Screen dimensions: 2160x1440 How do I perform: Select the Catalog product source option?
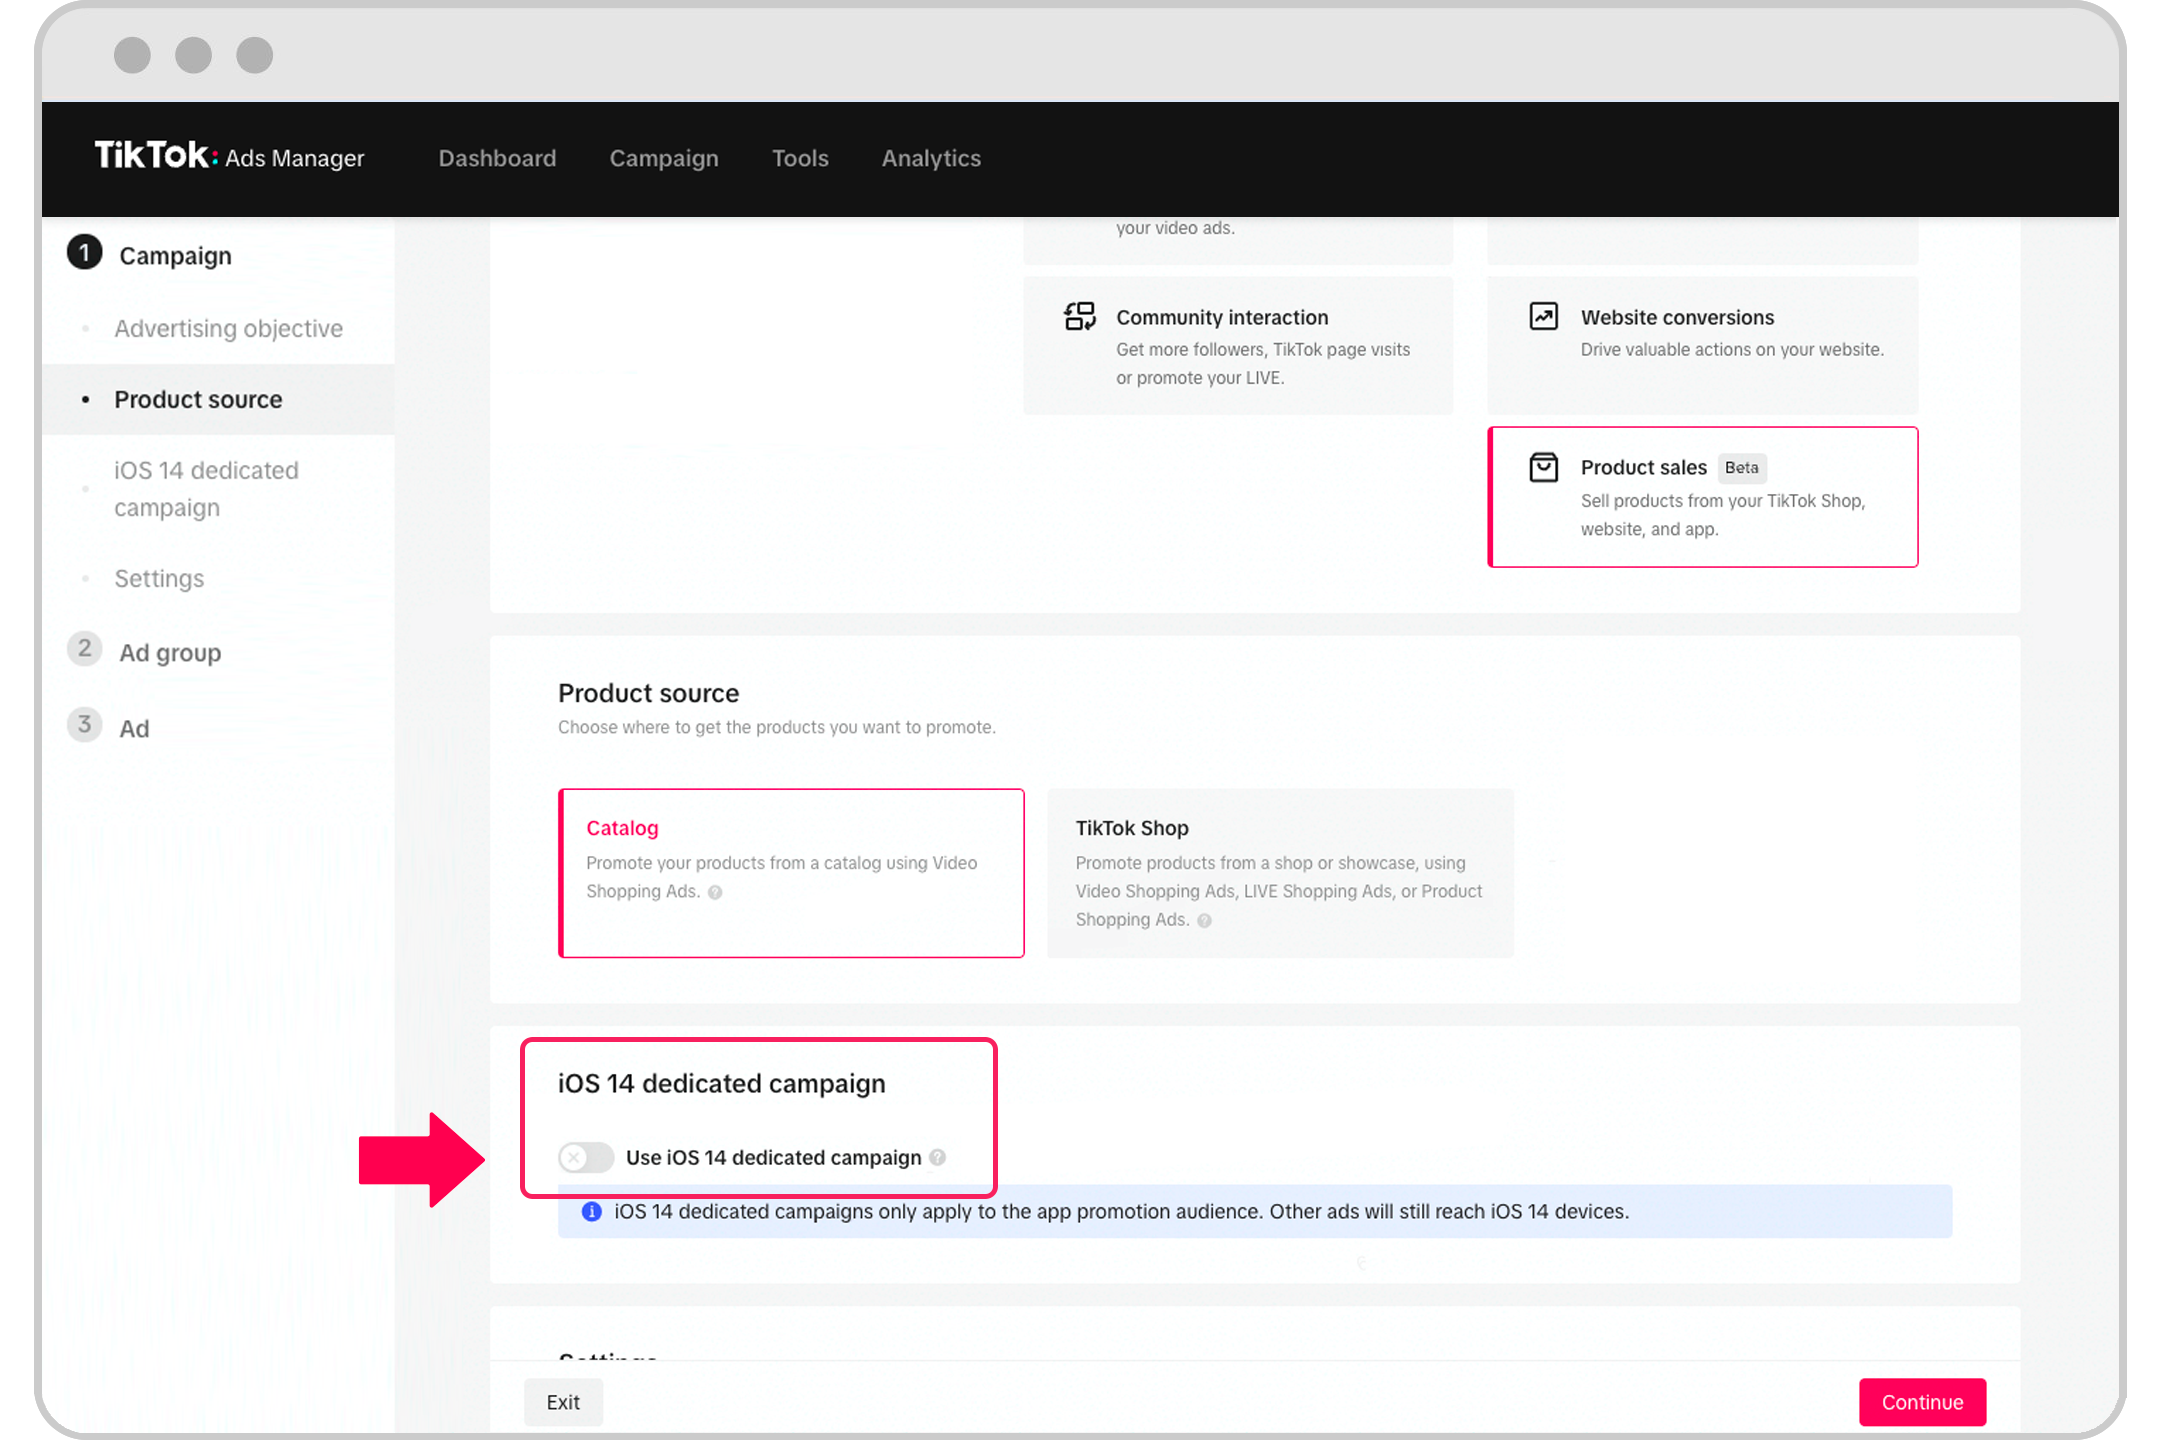pyautogui.click(x=791, y=872)
